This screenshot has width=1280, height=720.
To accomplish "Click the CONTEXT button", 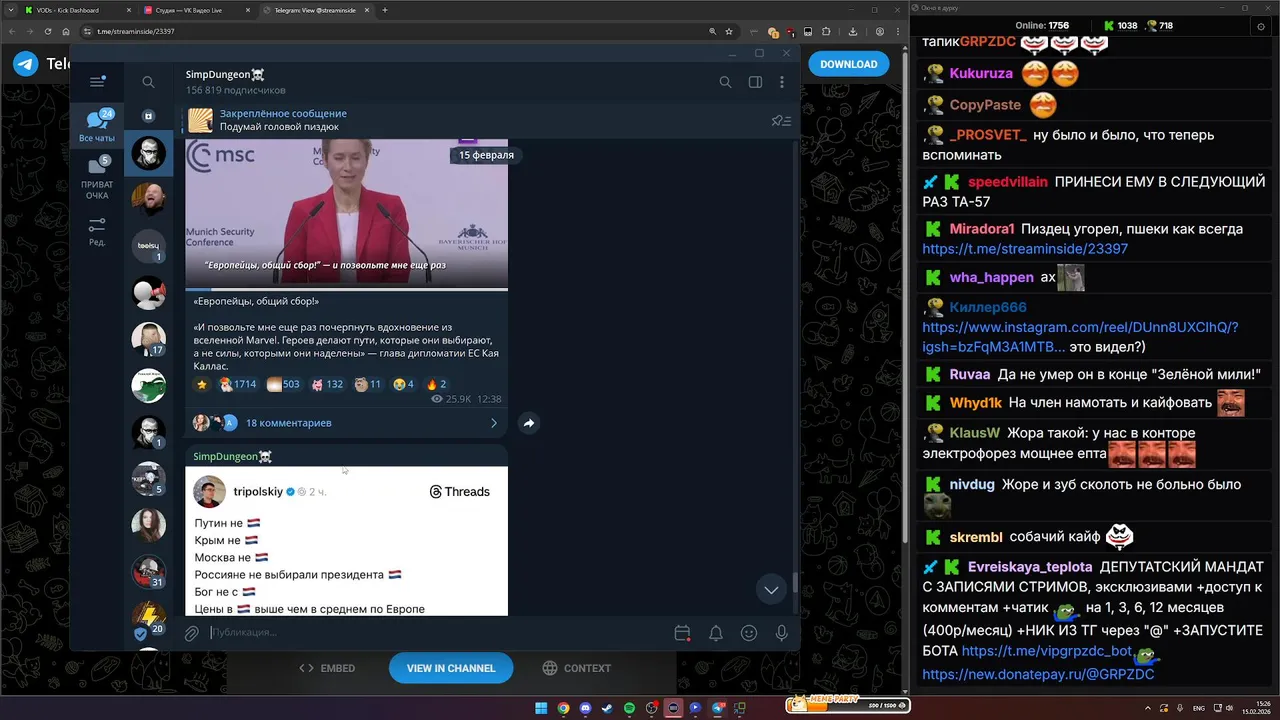I will [576, 668].
